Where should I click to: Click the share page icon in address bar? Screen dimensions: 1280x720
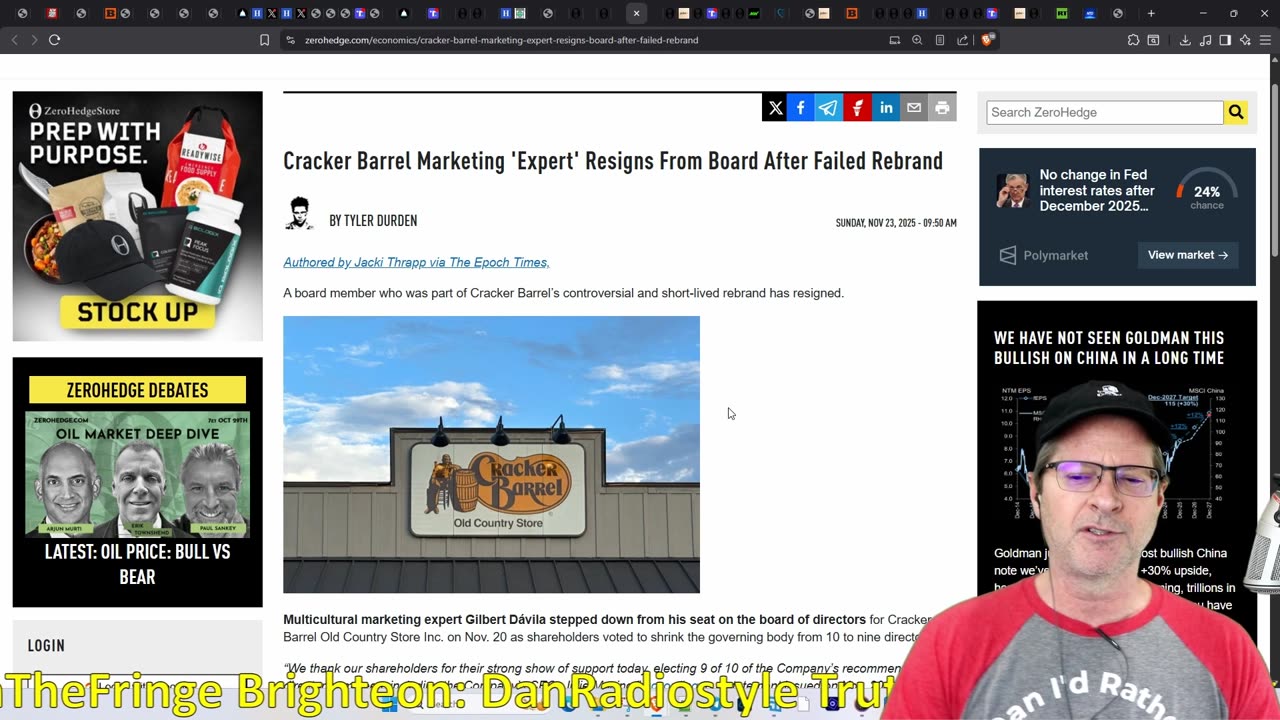(962, 40)
